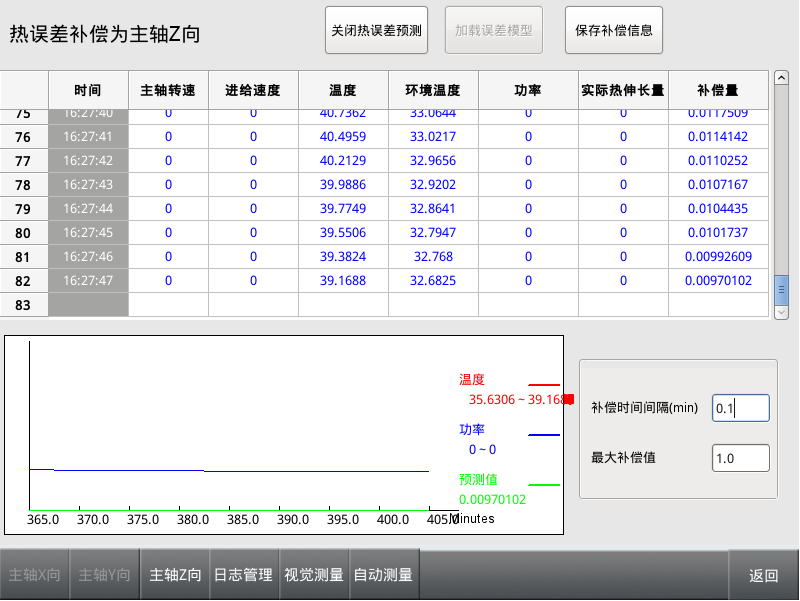This screenshot has width=800, height=601.
Task: Click the green 预测值 legend line
Action: click(544, 485)
